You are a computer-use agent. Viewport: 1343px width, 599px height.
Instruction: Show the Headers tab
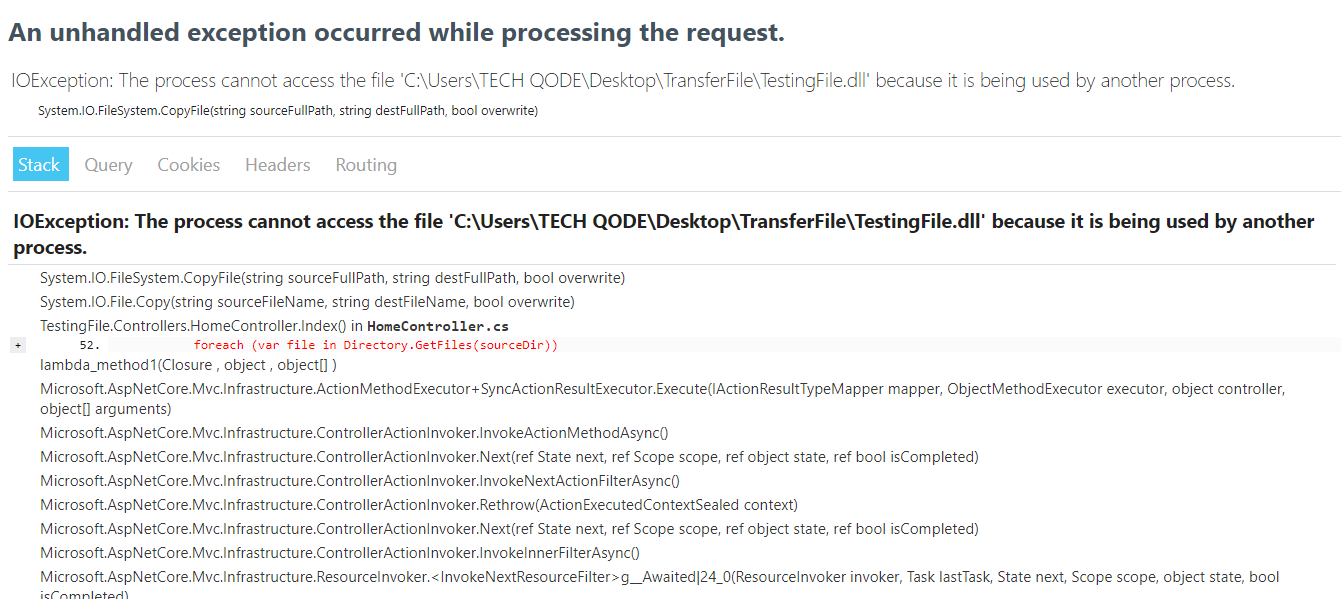(277, 165)
